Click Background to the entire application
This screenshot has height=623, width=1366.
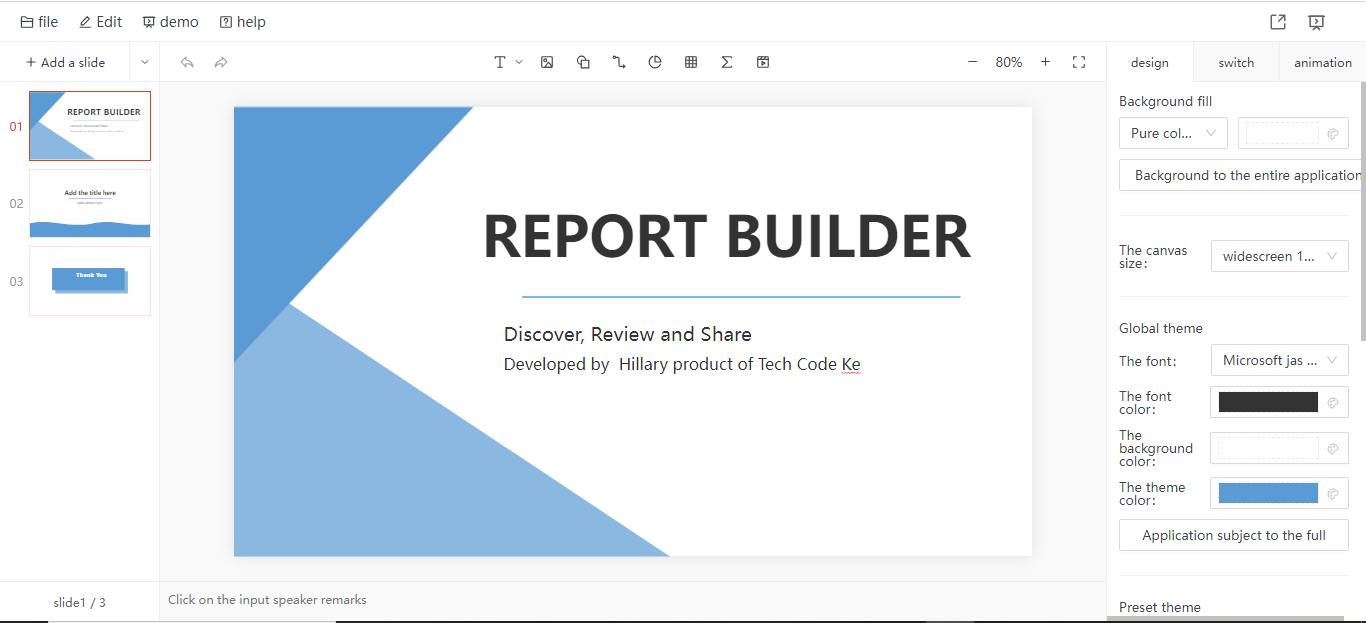1240,174
